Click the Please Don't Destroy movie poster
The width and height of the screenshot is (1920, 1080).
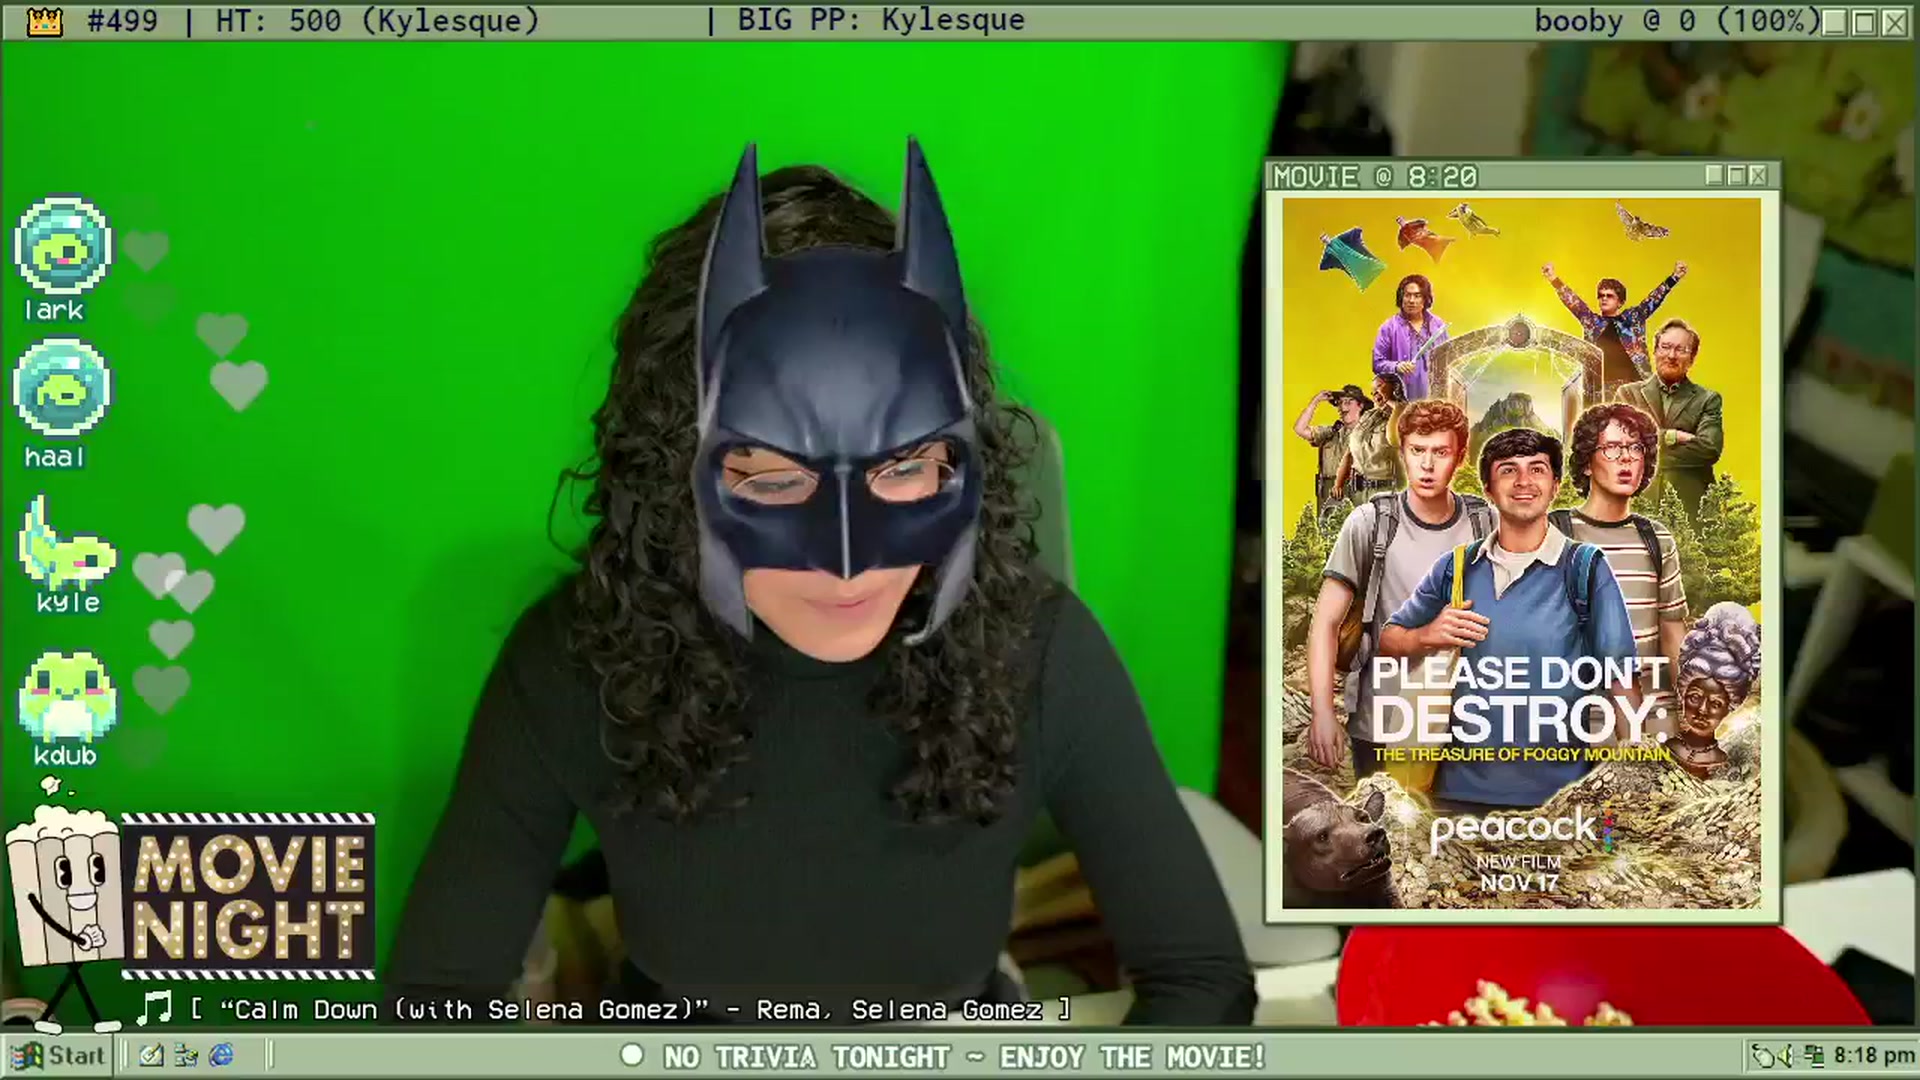[1521, 553]
